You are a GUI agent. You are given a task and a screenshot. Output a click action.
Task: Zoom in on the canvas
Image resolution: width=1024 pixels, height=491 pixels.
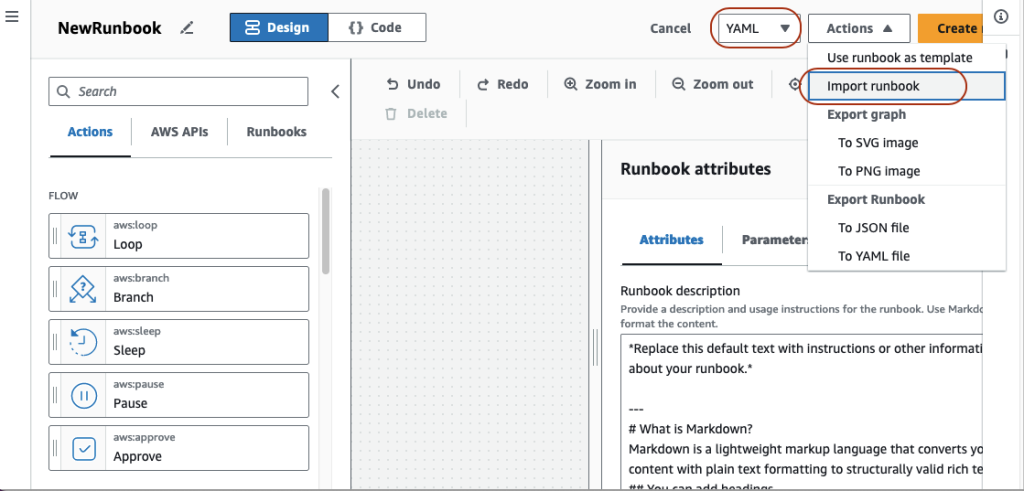coord(600,84)
